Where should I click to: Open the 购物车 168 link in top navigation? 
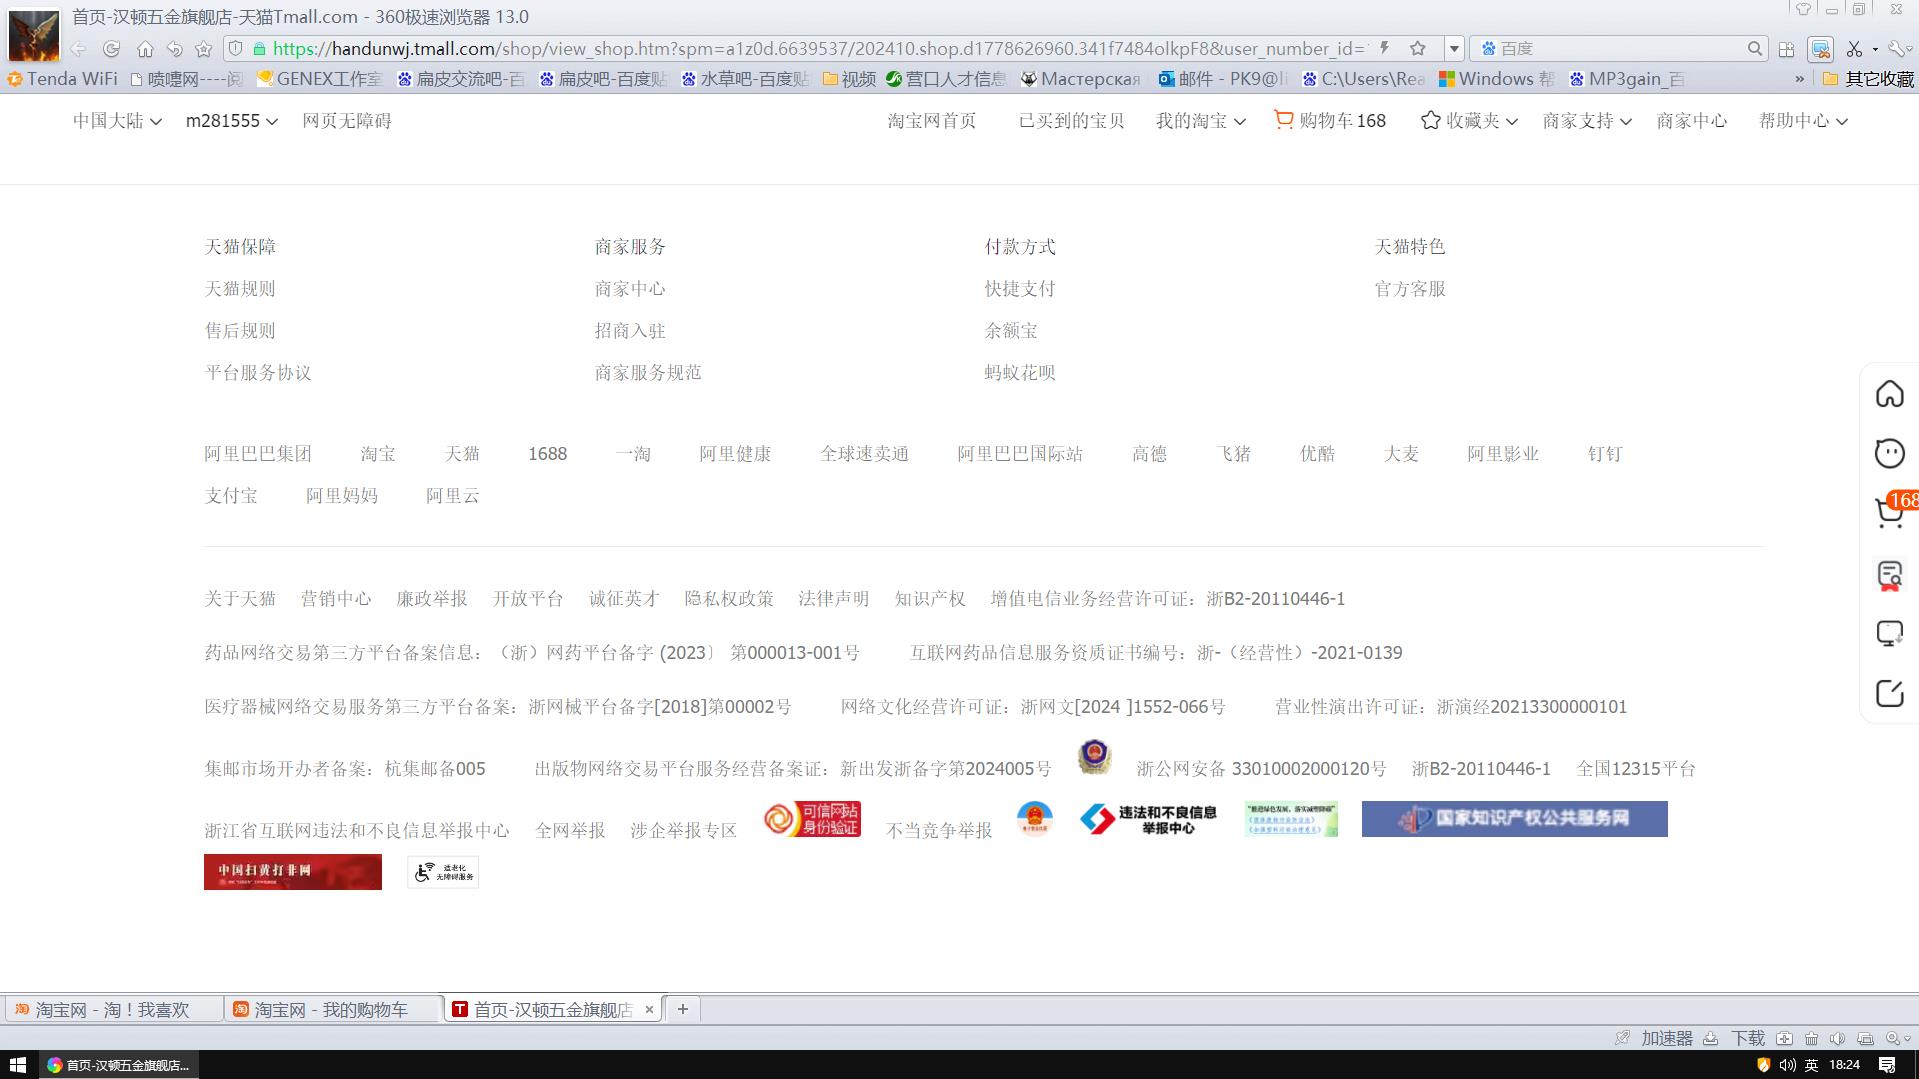pos(1330,121)
